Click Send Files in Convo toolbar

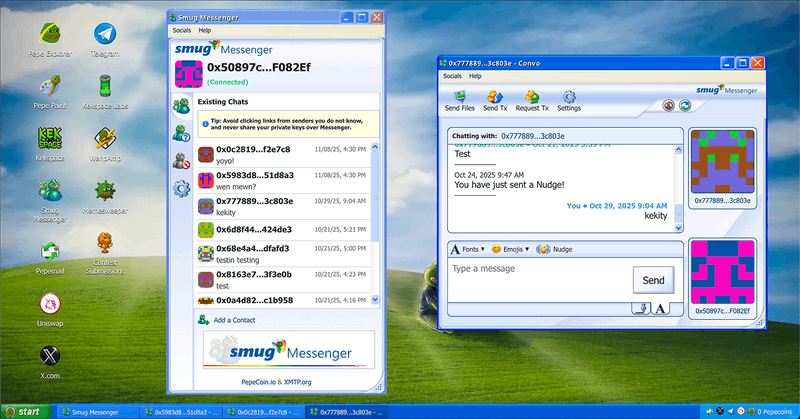[x=460, y=101]
